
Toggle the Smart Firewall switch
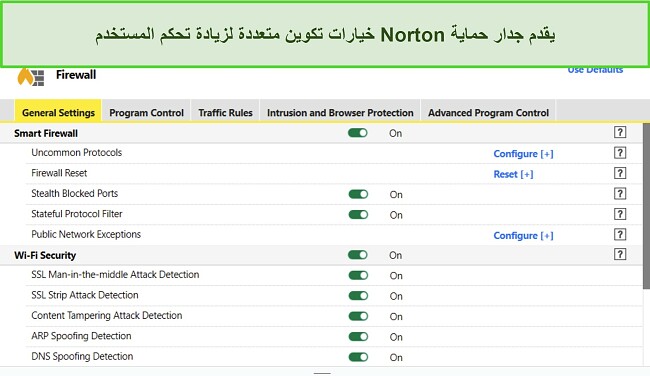[x=358, y=133]
